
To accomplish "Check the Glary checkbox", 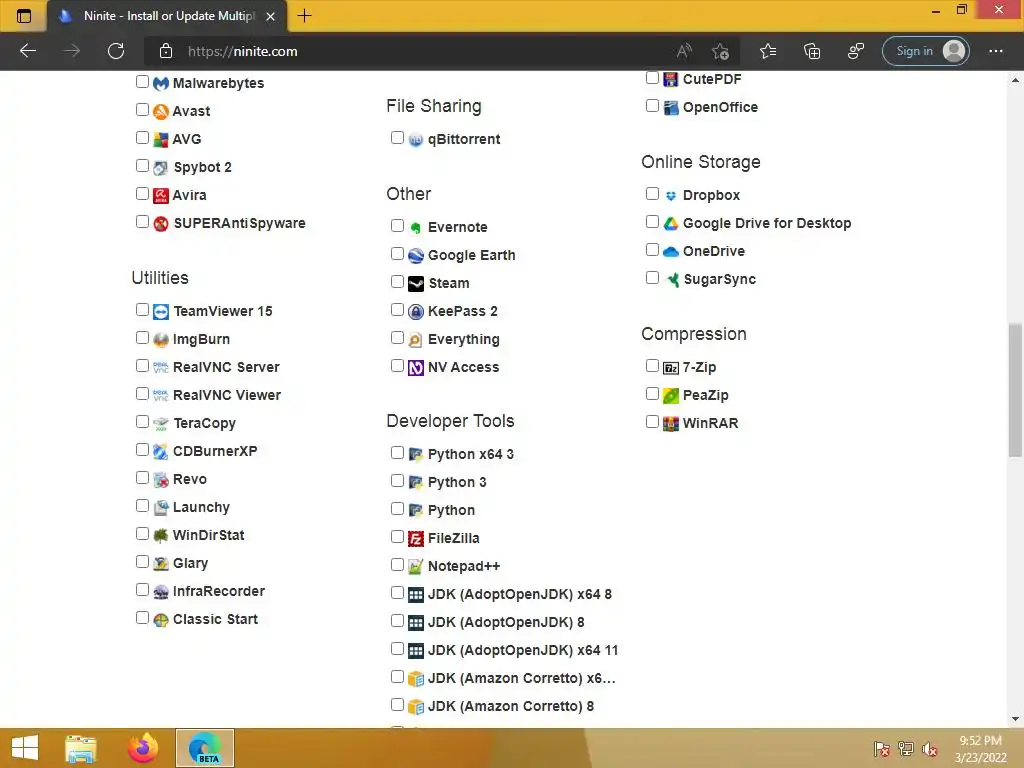I will point(142,562).
